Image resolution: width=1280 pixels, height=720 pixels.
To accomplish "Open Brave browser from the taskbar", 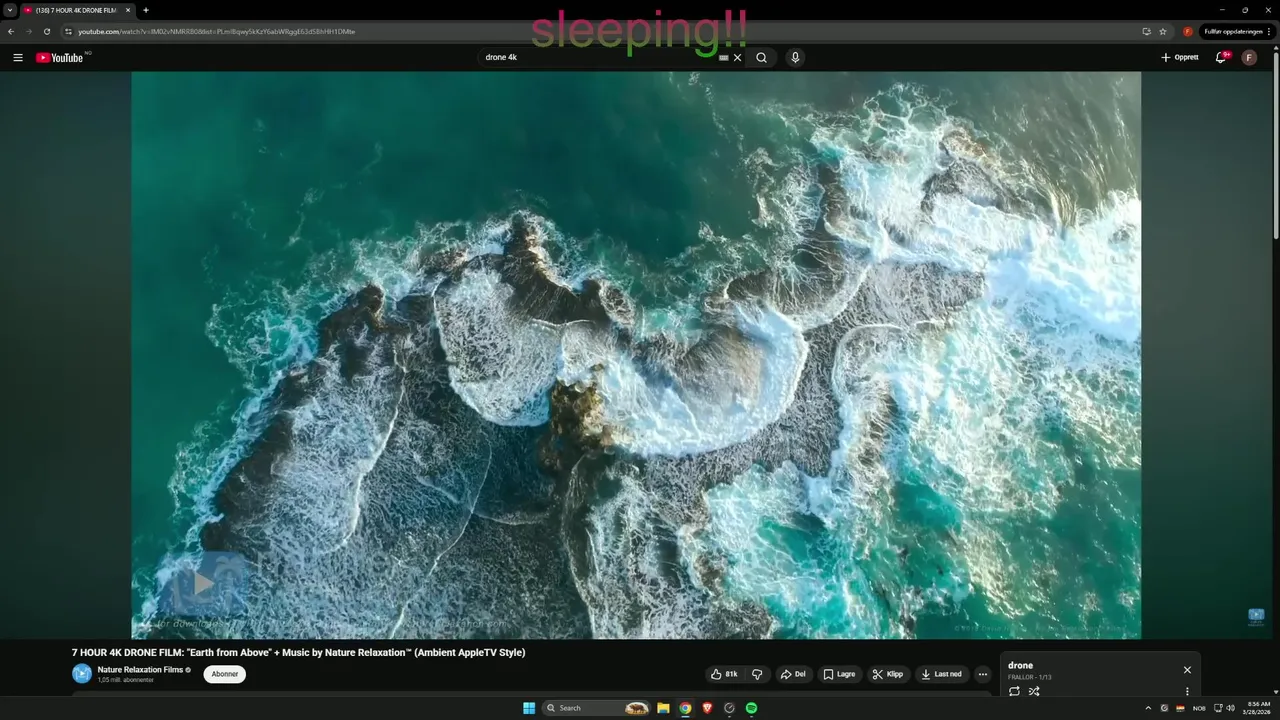I will (707, 708).
